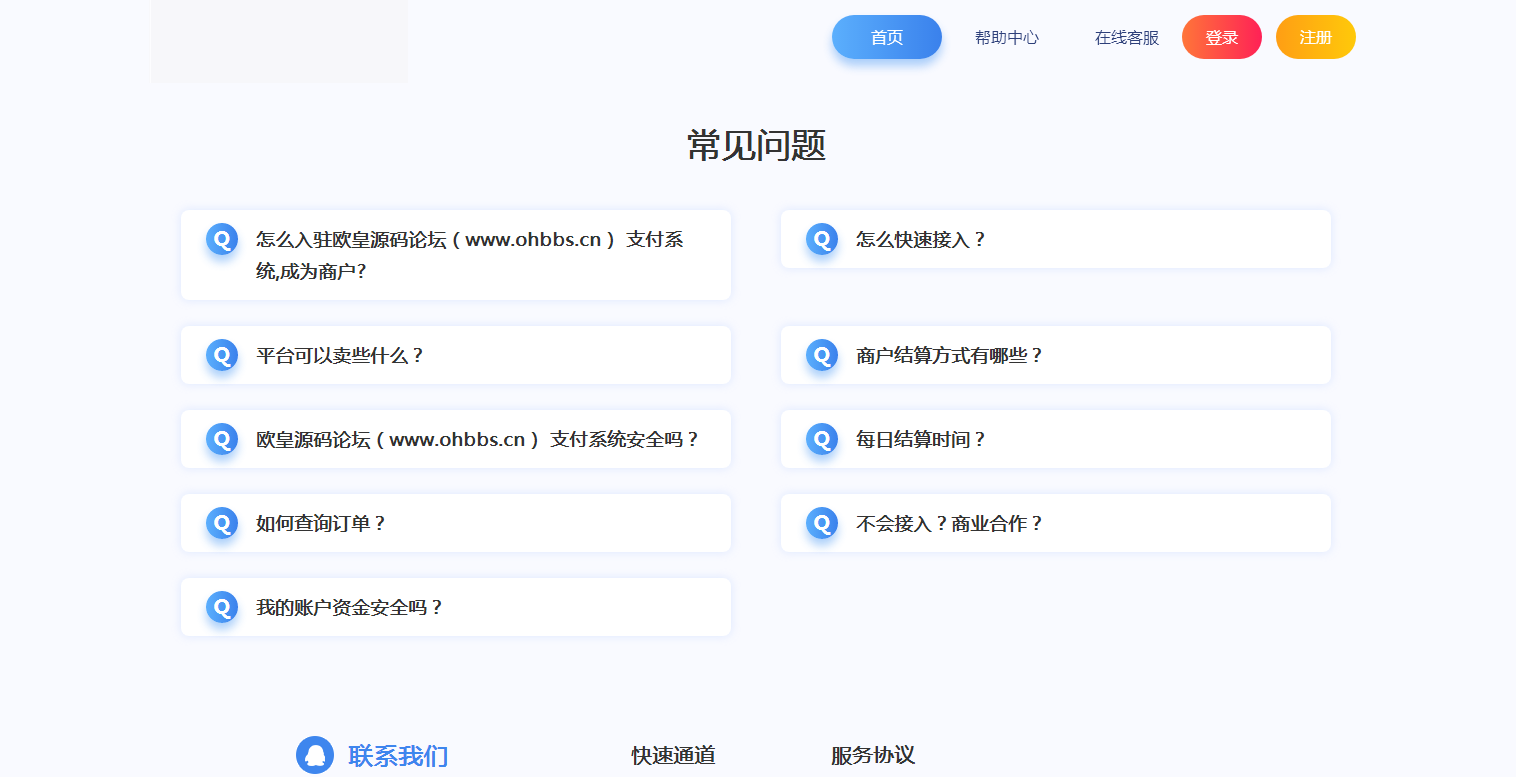Click the Q icon beside 平台可以卖些什么 question
The height and width of the screenshot is (777, 1516).
[x=221, y=354]
